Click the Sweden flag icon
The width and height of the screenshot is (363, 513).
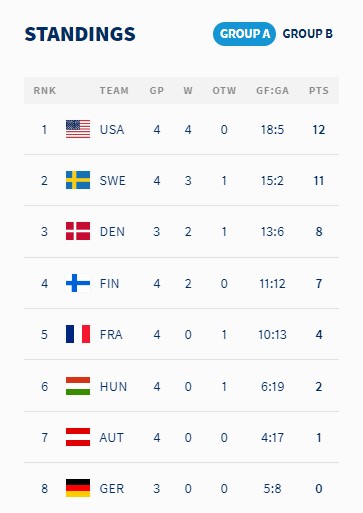(78, 180)
